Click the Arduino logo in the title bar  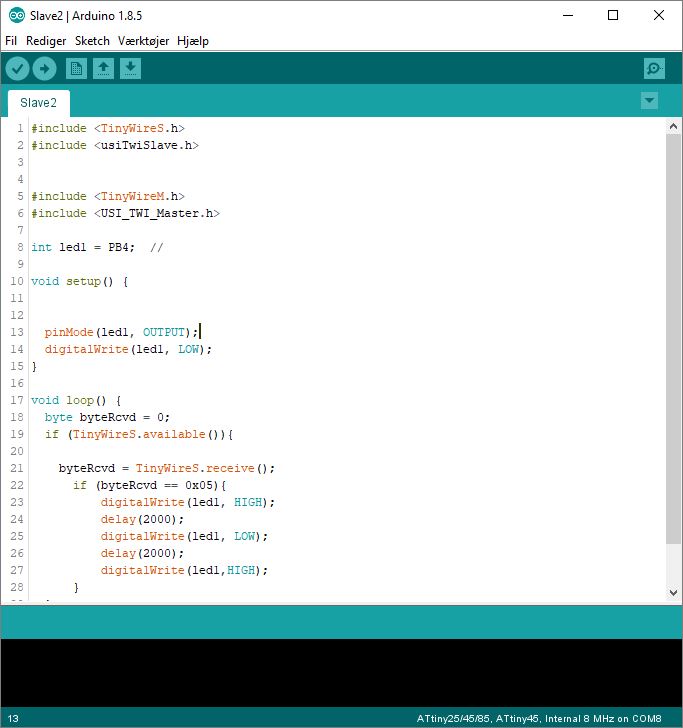point(17,15)
